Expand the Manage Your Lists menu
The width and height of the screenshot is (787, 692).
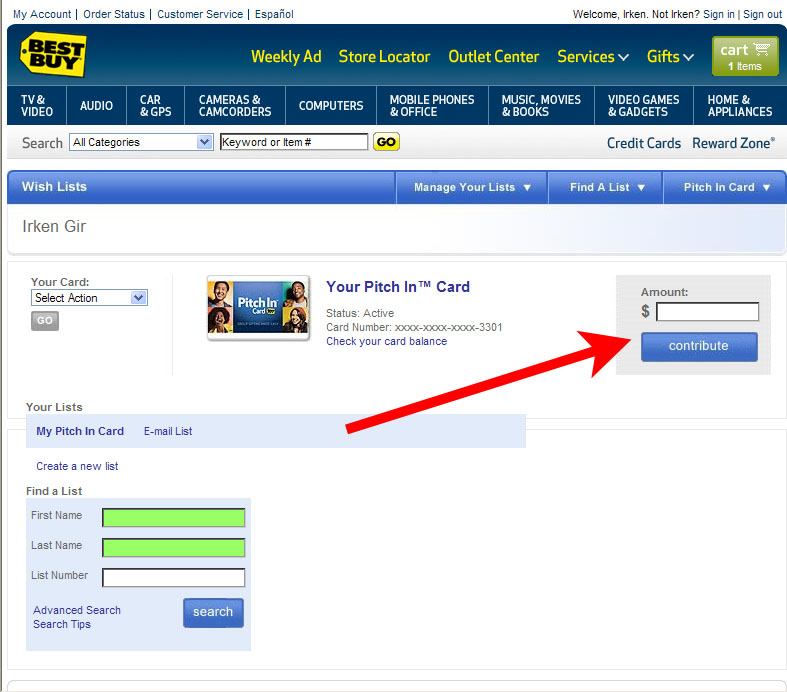click(472, 187)
